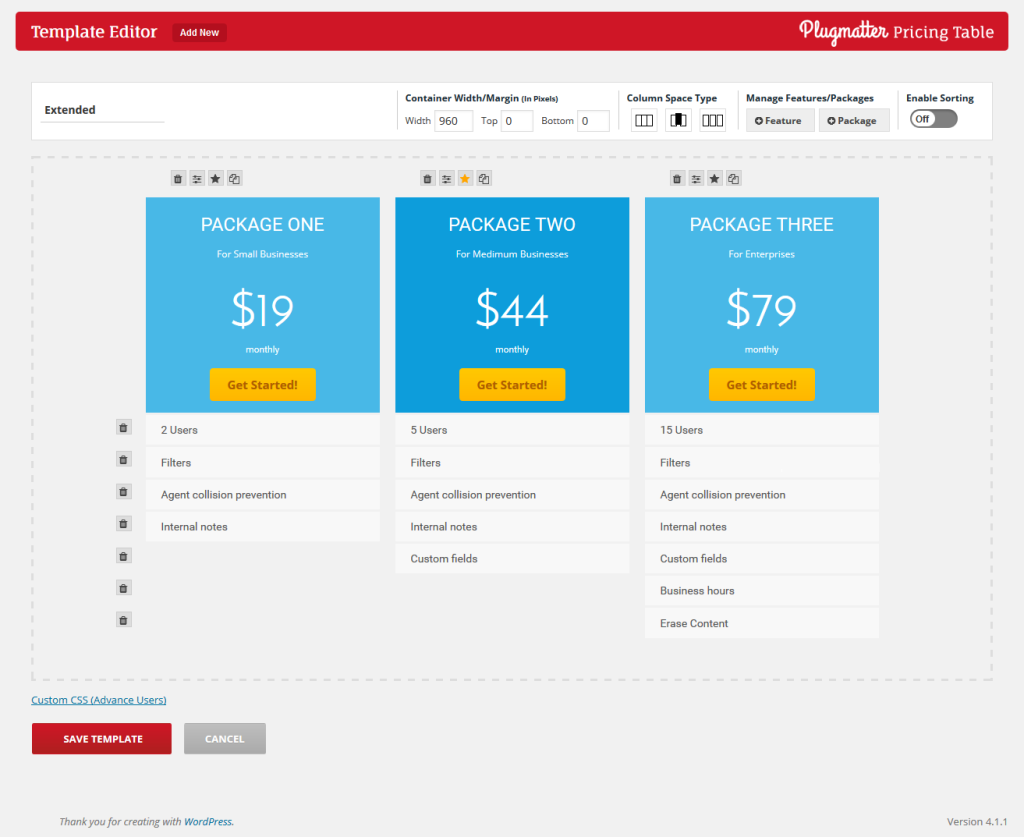Open the Package management panel

tap(853, 119)
